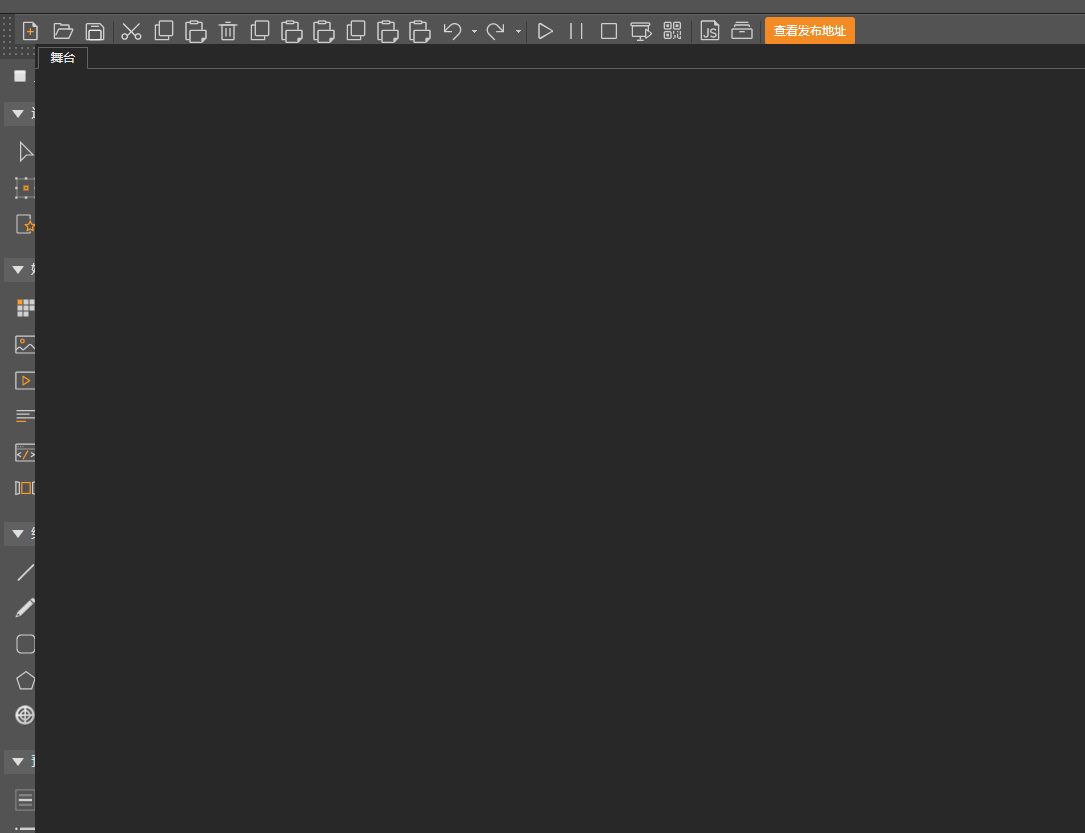The height and width of the screenshot is (833, 1085).
Task: Click the orange 查看发布地址 button
Action: (x=810, y=31)
